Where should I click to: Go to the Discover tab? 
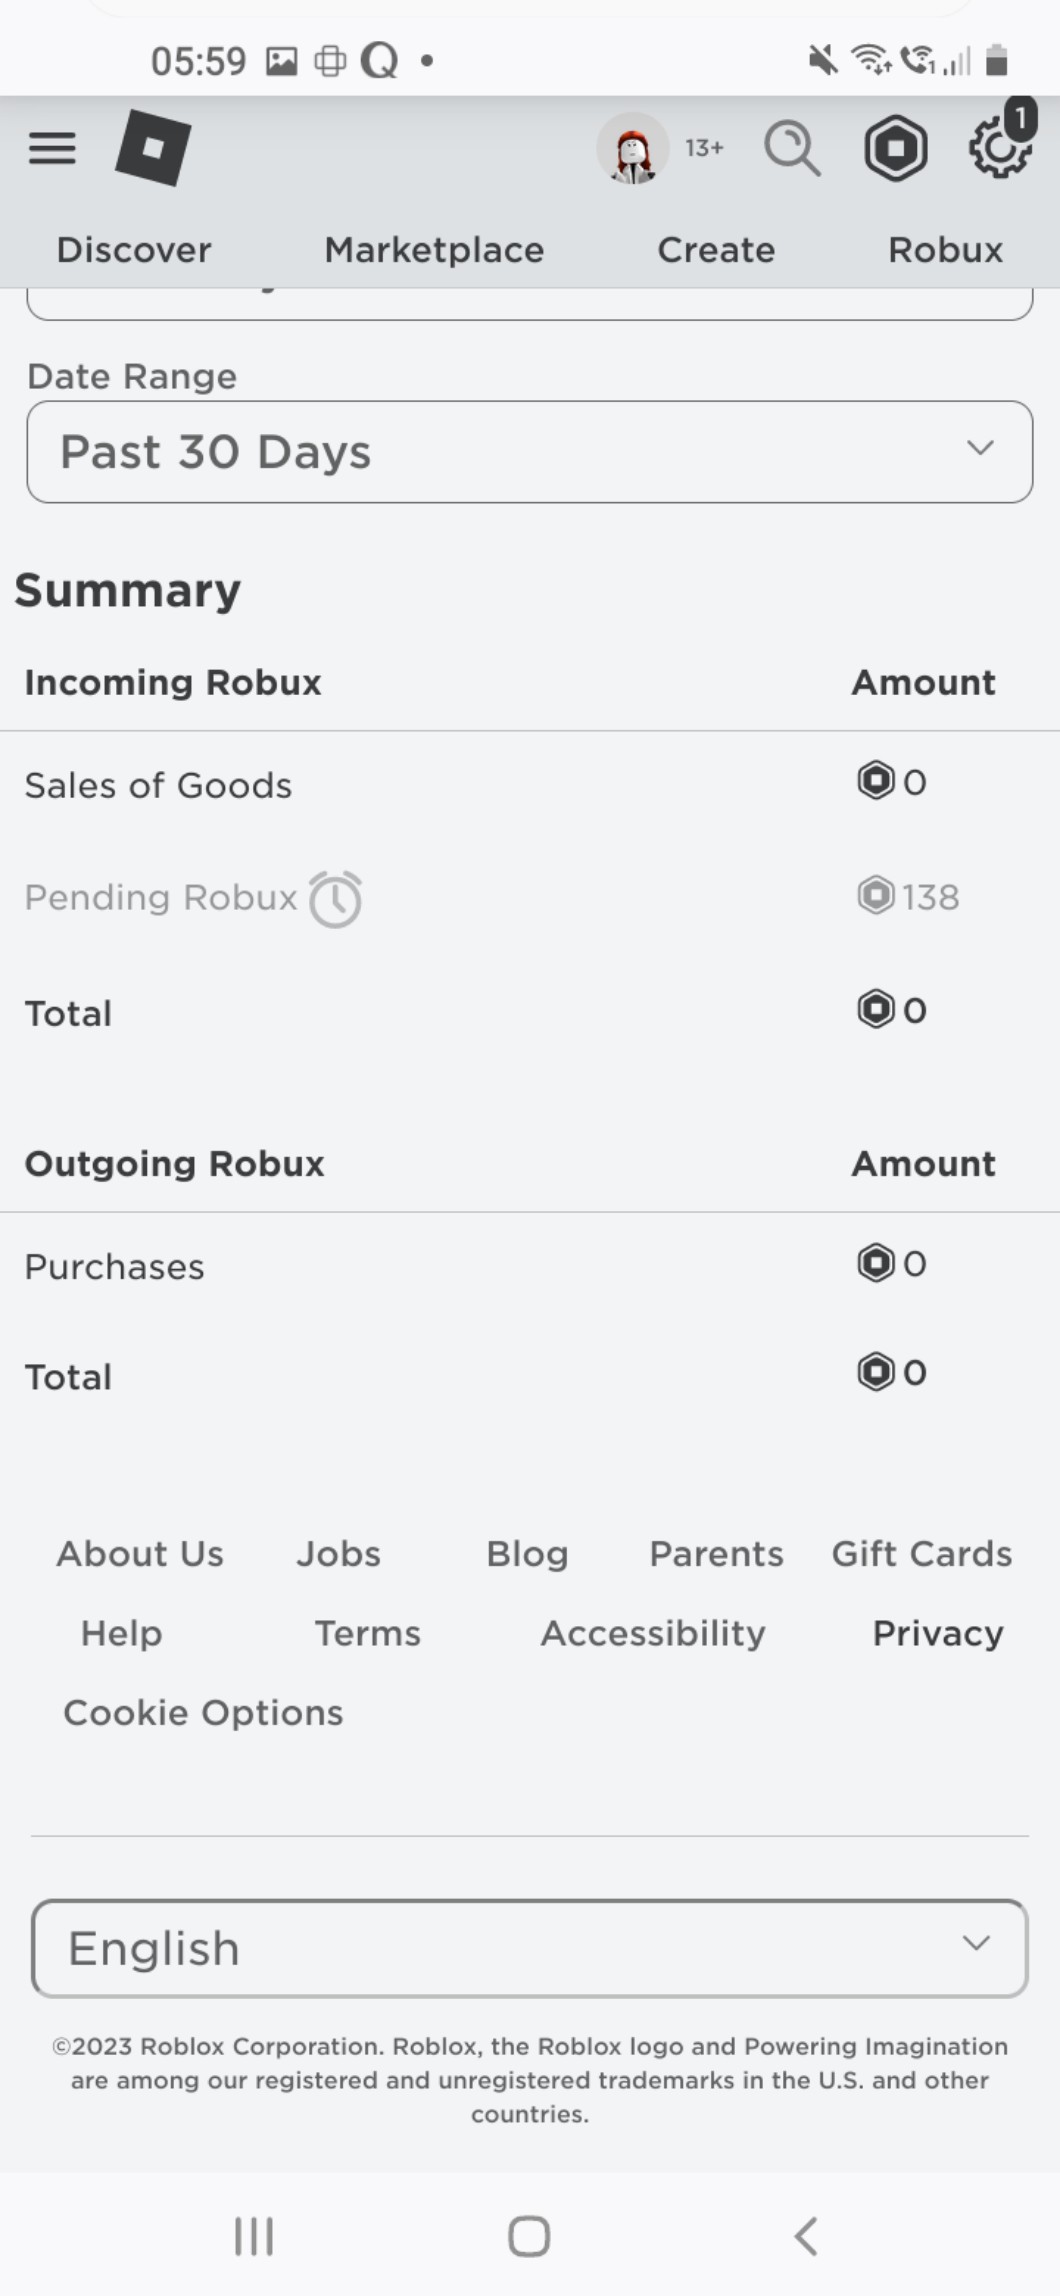134,250
